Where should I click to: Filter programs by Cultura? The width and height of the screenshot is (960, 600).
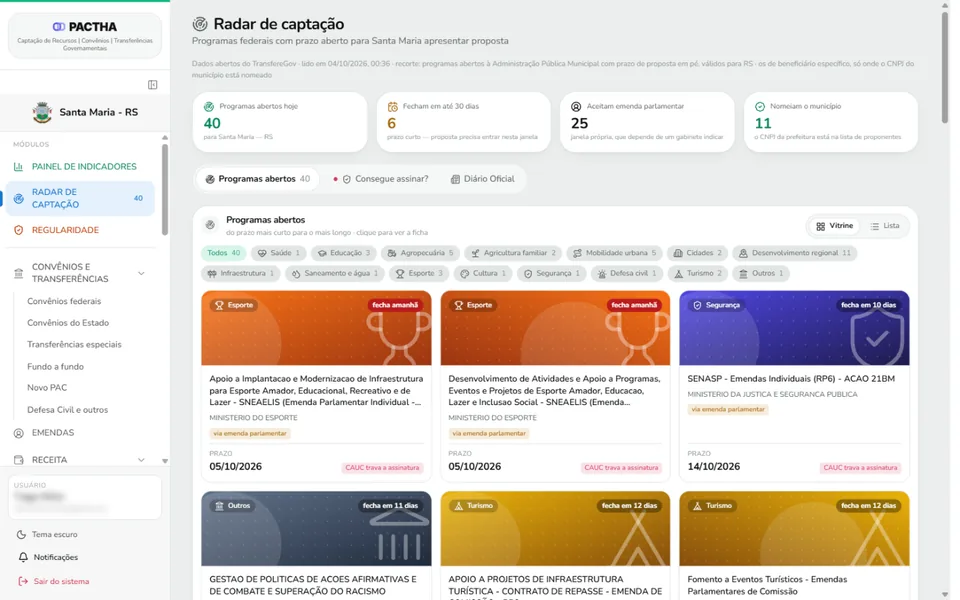[483, 274]
